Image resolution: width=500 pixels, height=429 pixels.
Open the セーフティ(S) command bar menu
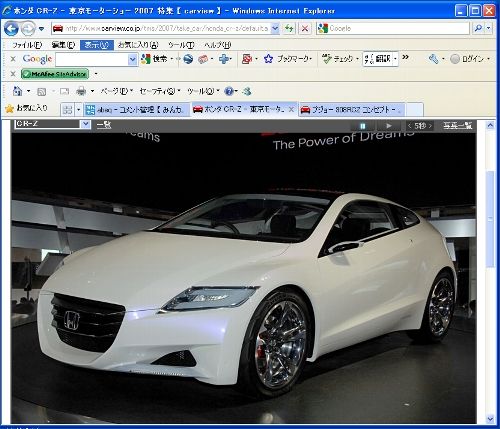[x=160, y=91]
